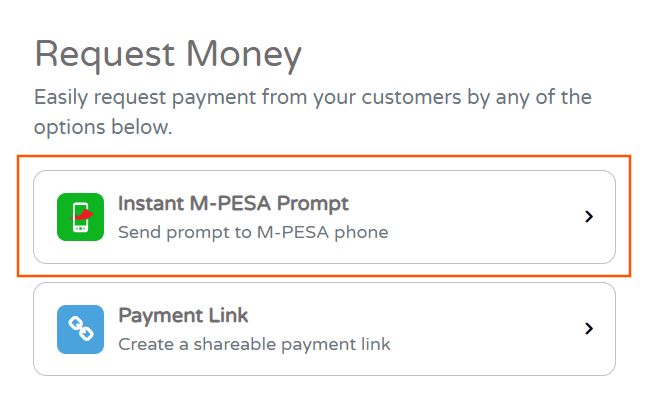Click the word "Prompt" in the M-PESA title

(313, 204)
